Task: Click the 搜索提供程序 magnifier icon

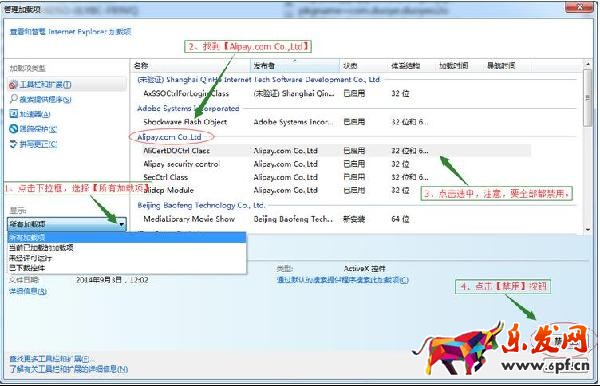Action: pos(14,99)
